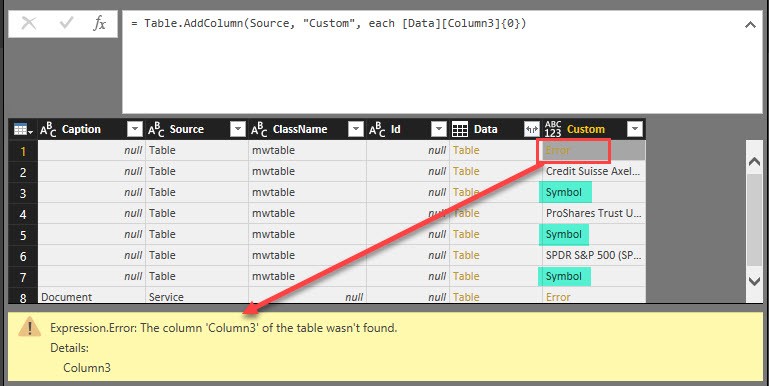Click the fx function icon
This screenshot has width=769, height=386.
pyautogui.click(x=100, y=23)
